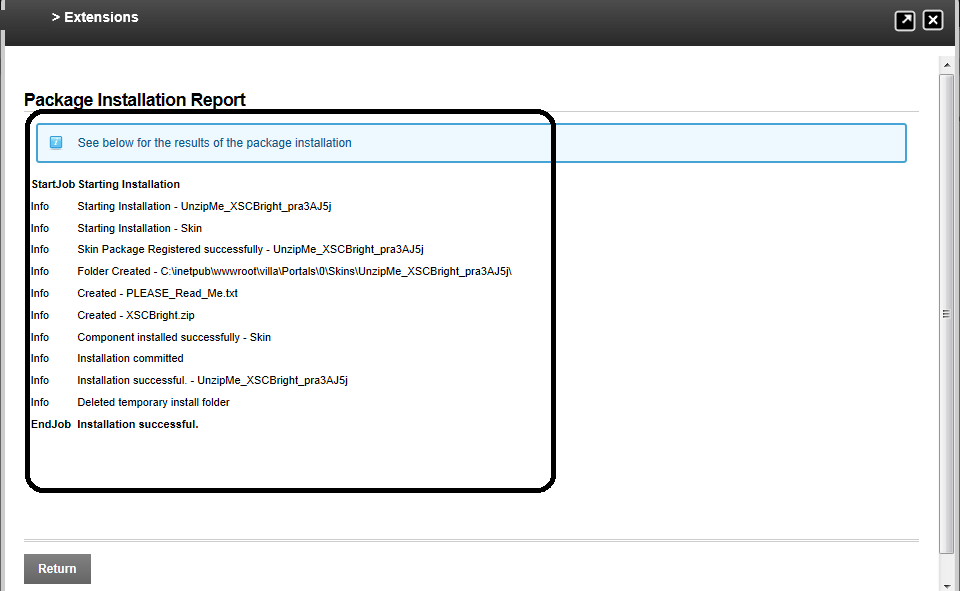Click the StartJob Starting Installation entry

(x=106, y=184)
